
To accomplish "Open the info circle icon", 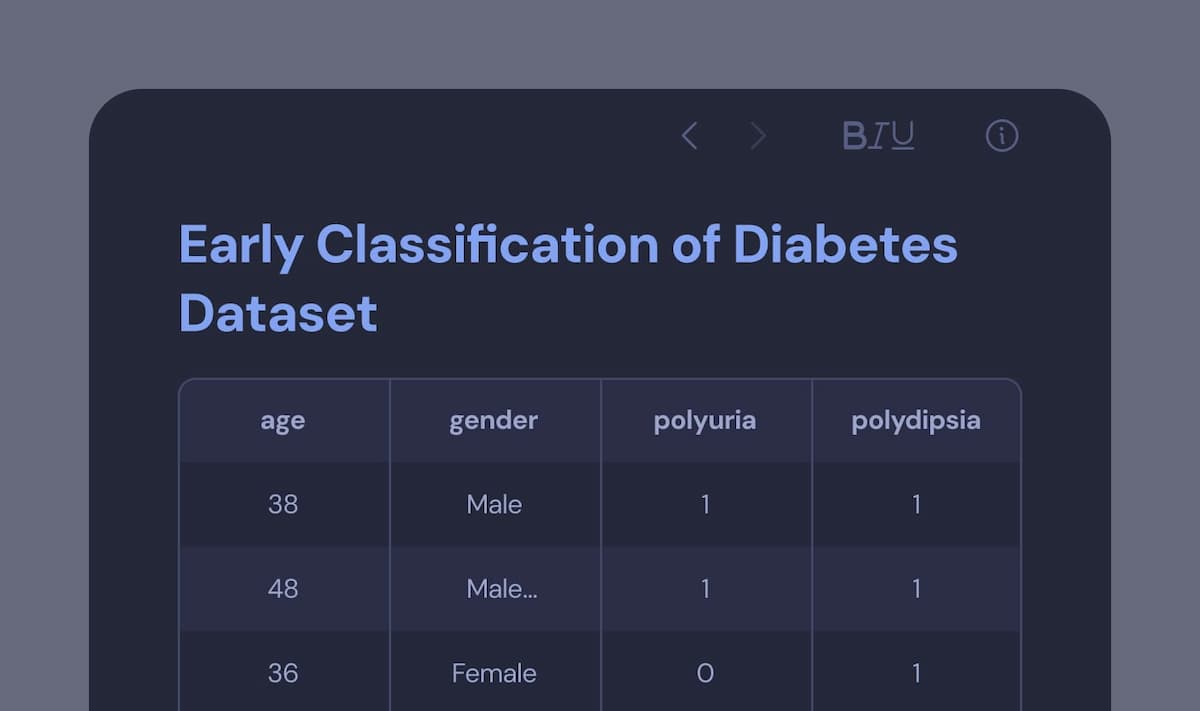I will pos(1002,136).
